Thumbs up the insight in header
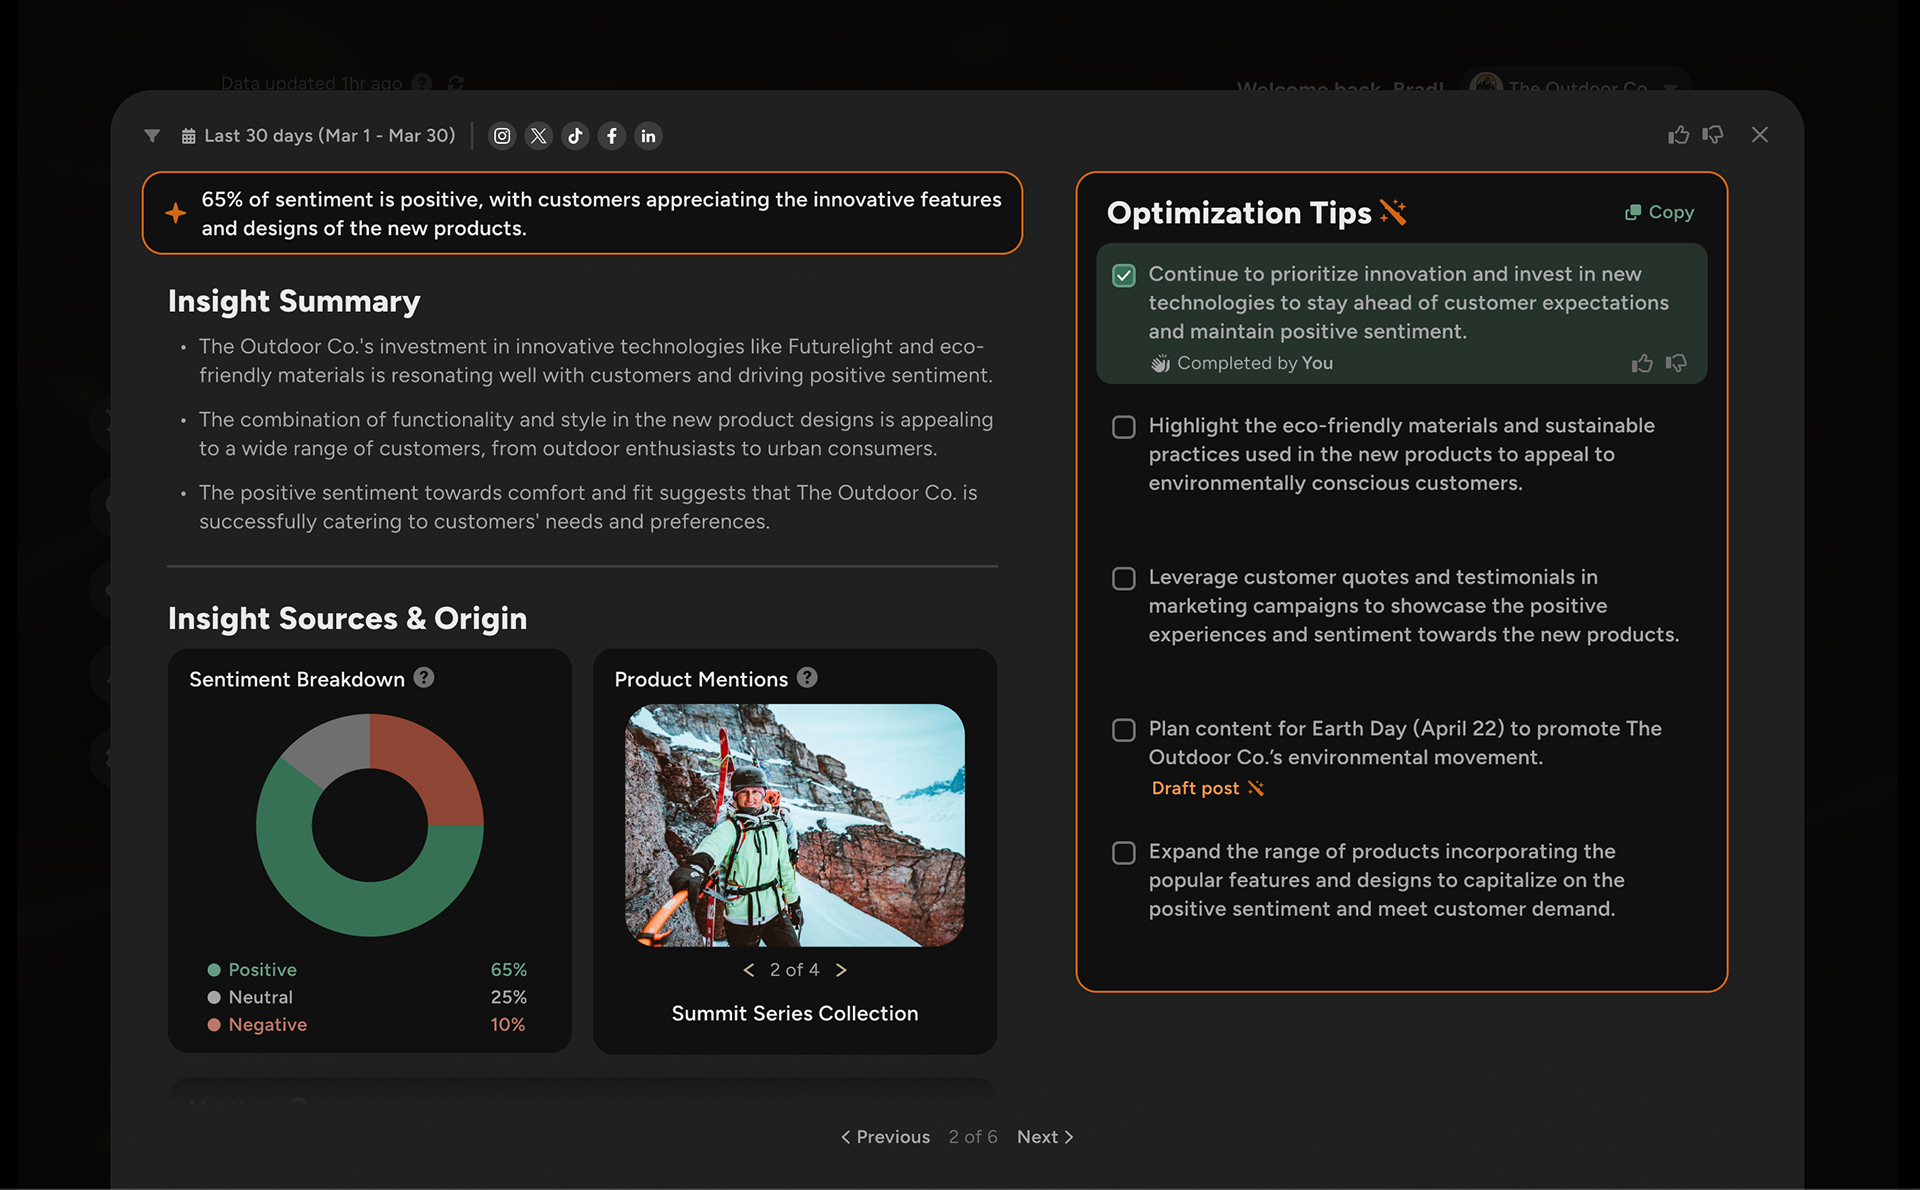1920x1190 pixels. pos(1679,135)
